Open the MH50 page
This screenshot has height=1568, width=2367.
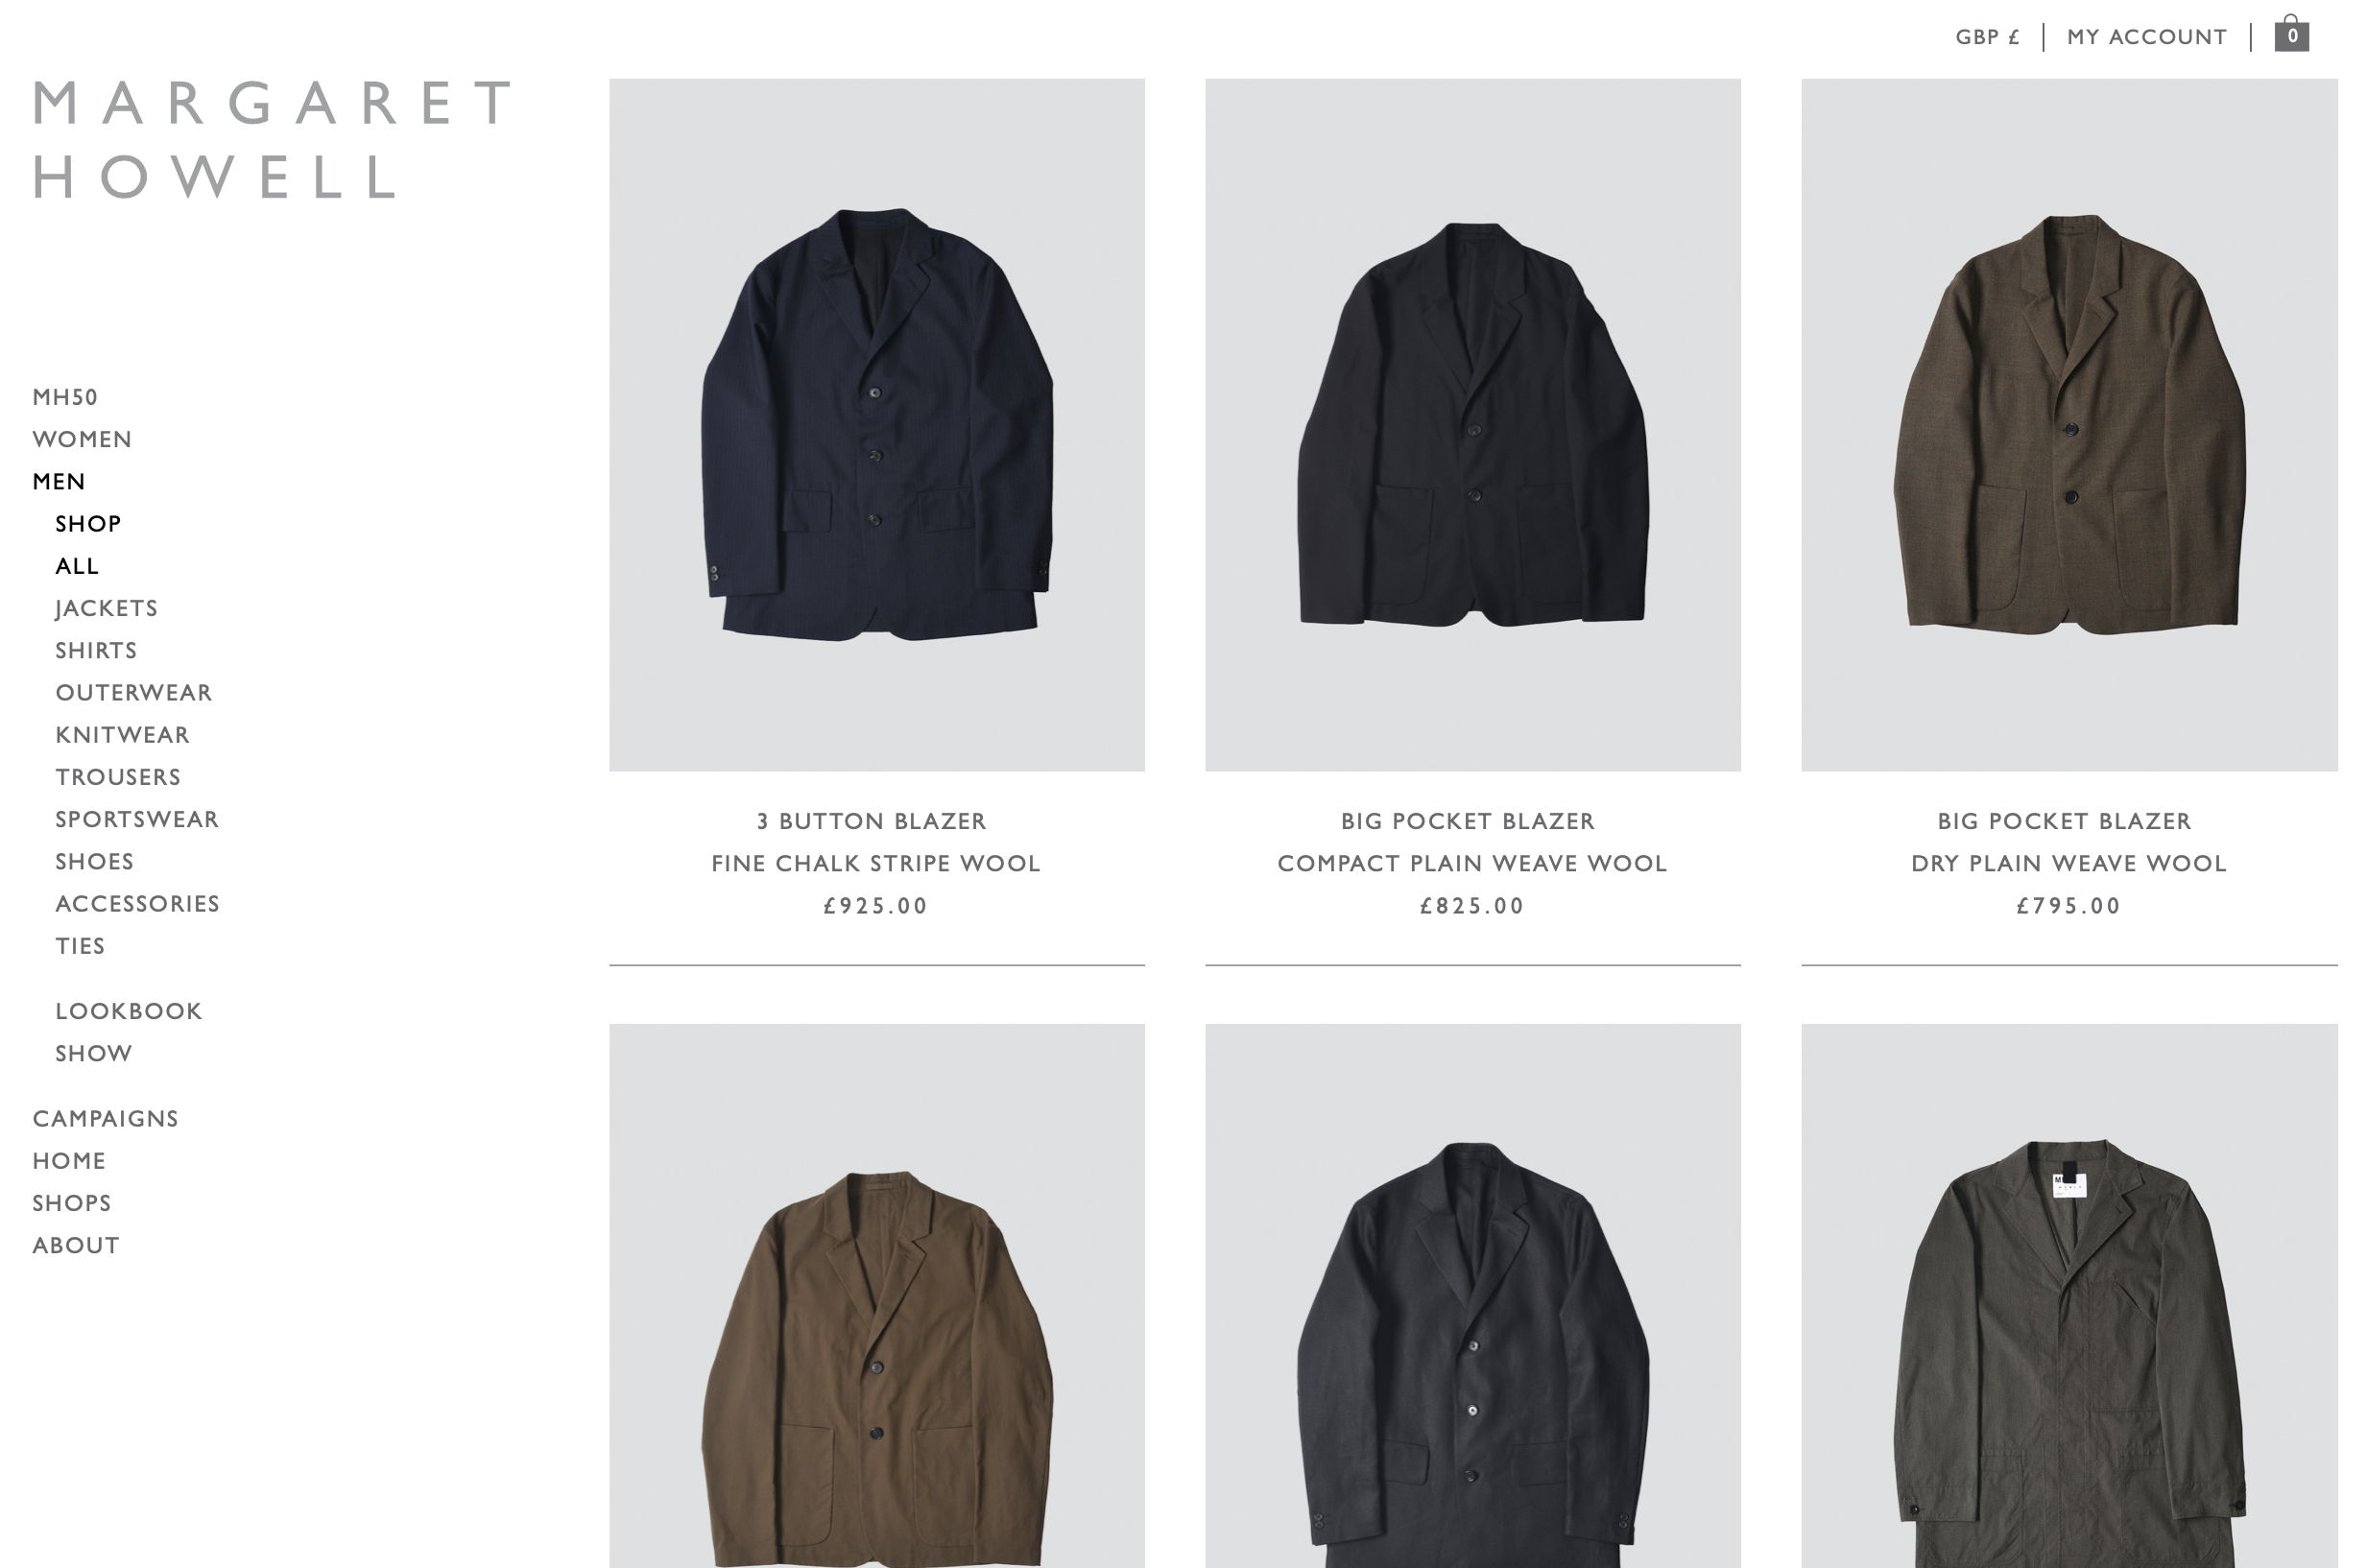point(65,397)
